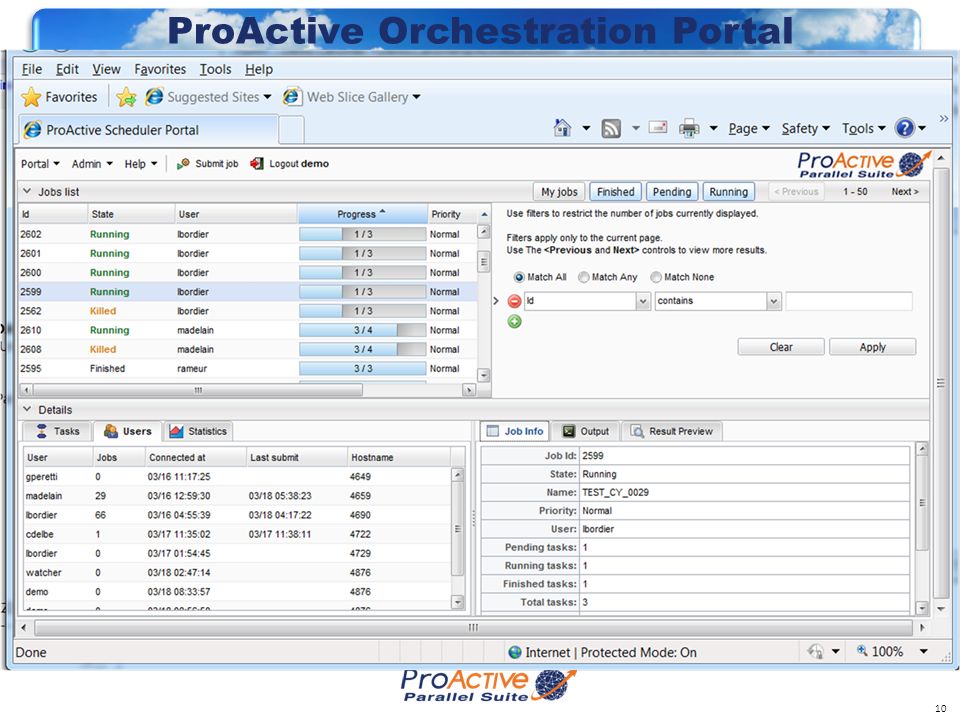This screenshot has height=720, width=960.
Task: Click the Read Mail icon
Action: (658, 127)
